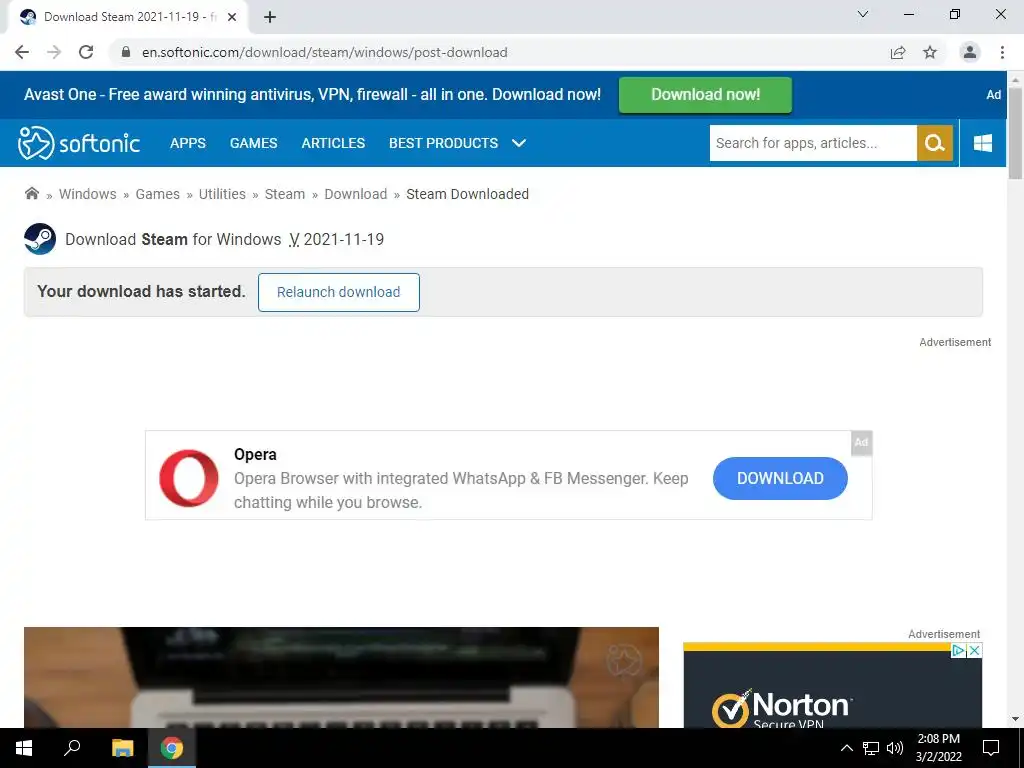Open network status tray icon
Screen dimensions: 1024x768
(x=871, y=748)
